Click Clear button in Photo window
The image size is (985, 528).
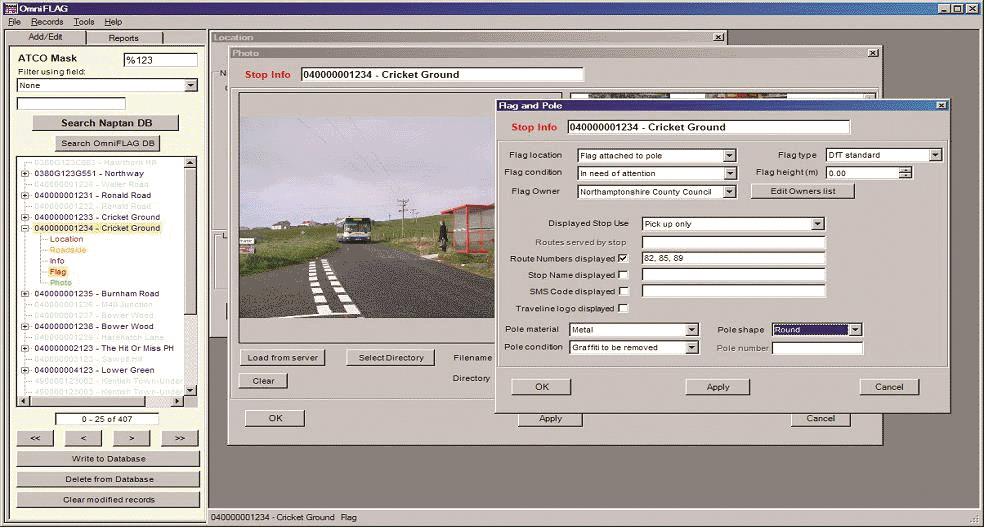(x=263, y=381)
